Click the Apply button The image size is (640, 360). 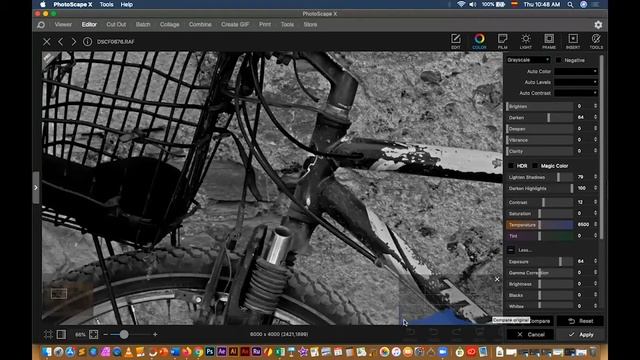click(x=581, y=335)
